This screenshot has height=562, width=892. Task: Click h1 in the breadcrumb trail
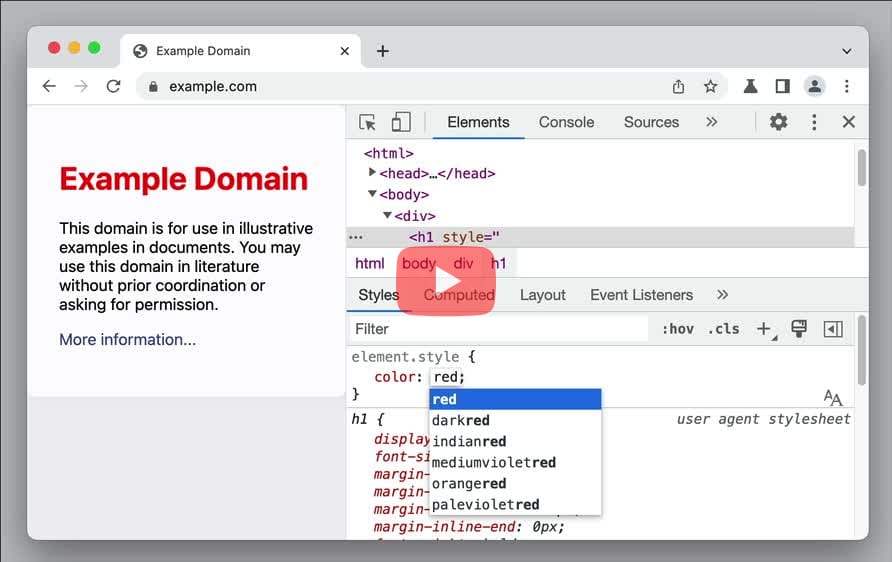(498, 263)
